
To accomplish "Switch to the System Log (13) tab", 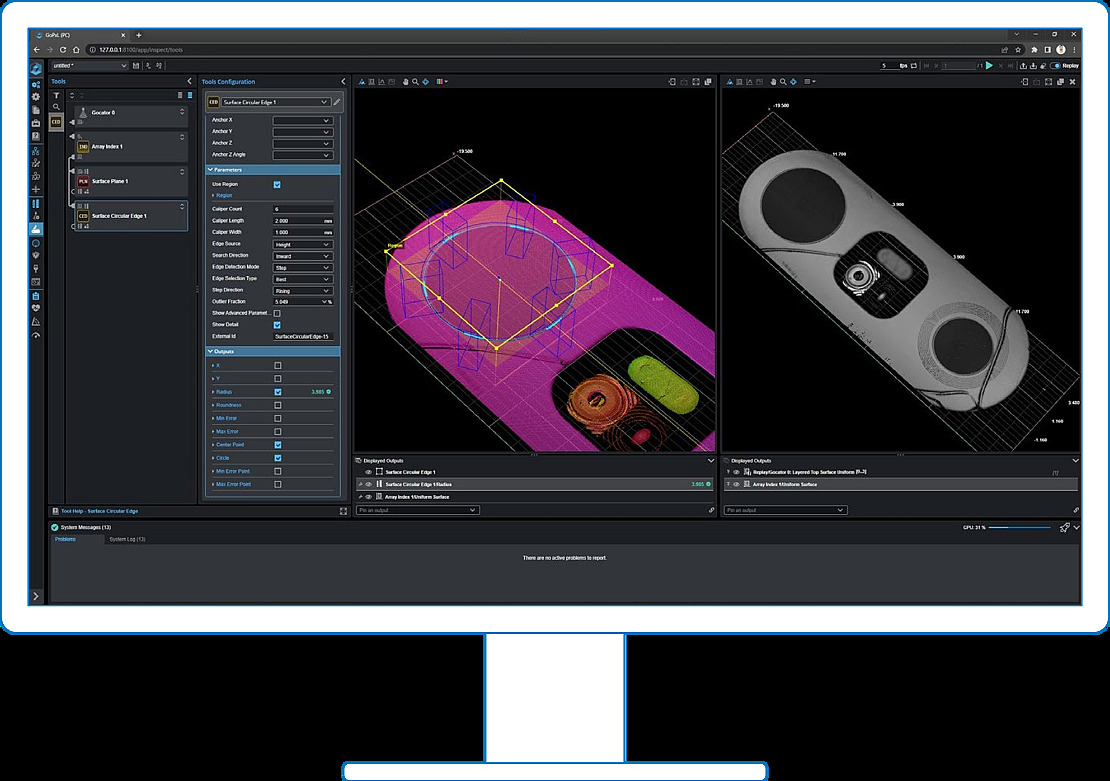I will [x=127, y=540].
